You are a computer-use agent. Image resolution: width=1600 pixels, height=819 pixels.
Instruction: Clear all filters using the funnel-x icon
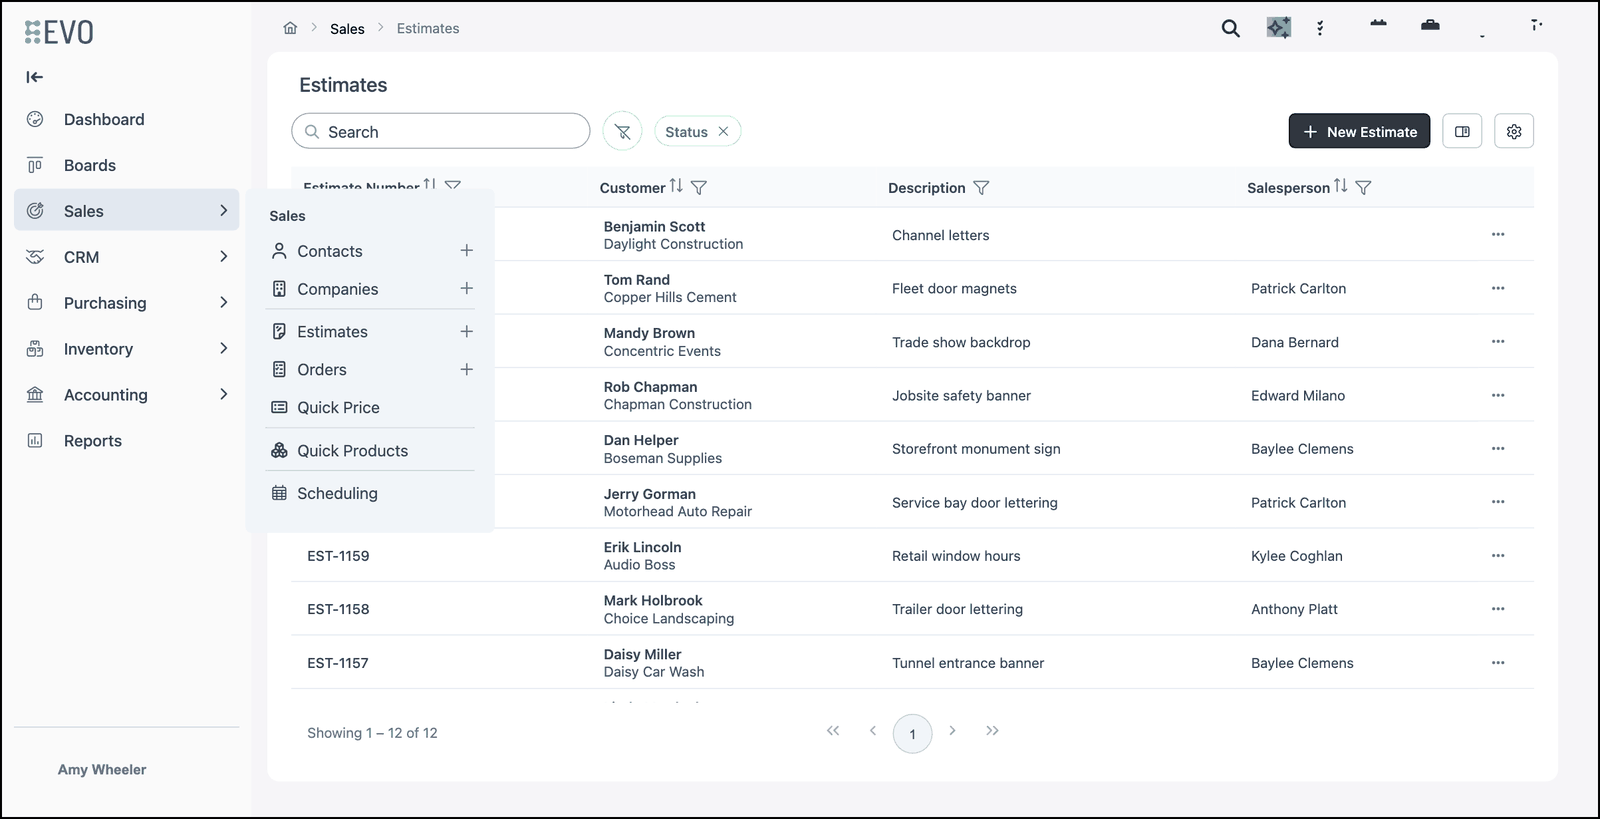(622, 131)
